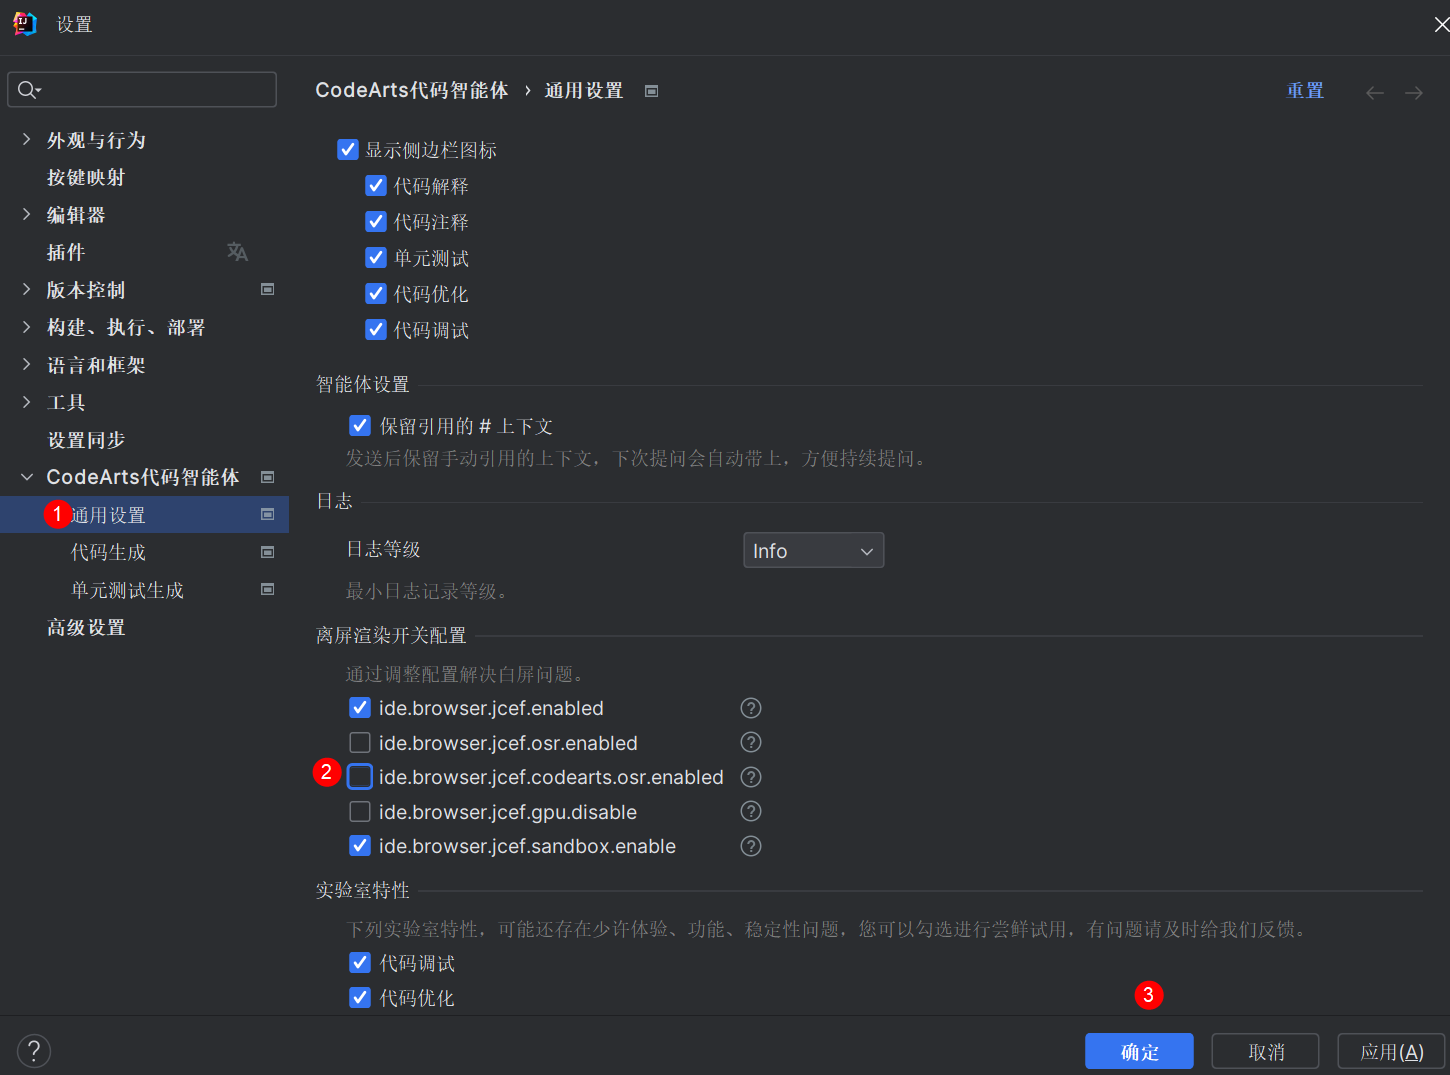
Task: Click the forward arrow navigation icon
Action: (x=1413, y=93)
